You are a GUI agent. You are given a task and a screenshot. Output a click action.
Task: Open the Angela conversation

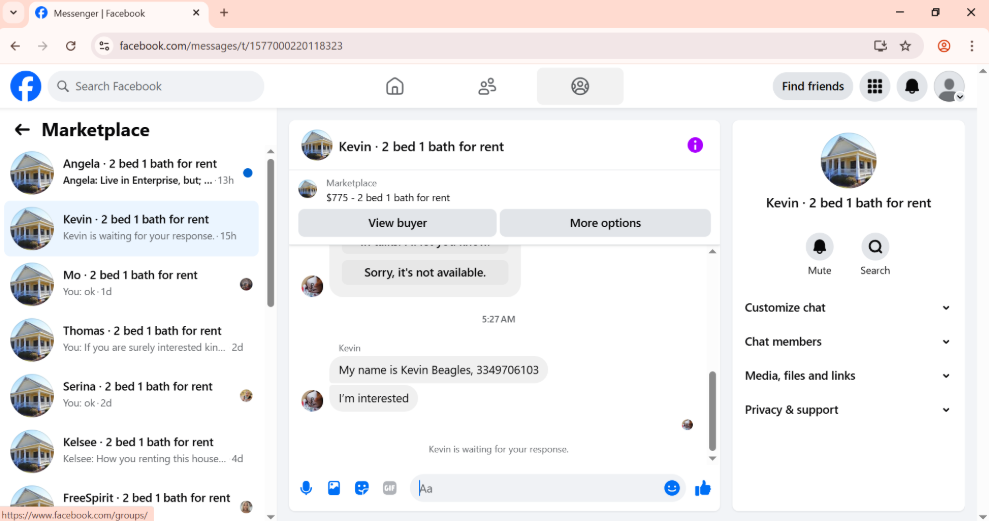pos(131,172)
